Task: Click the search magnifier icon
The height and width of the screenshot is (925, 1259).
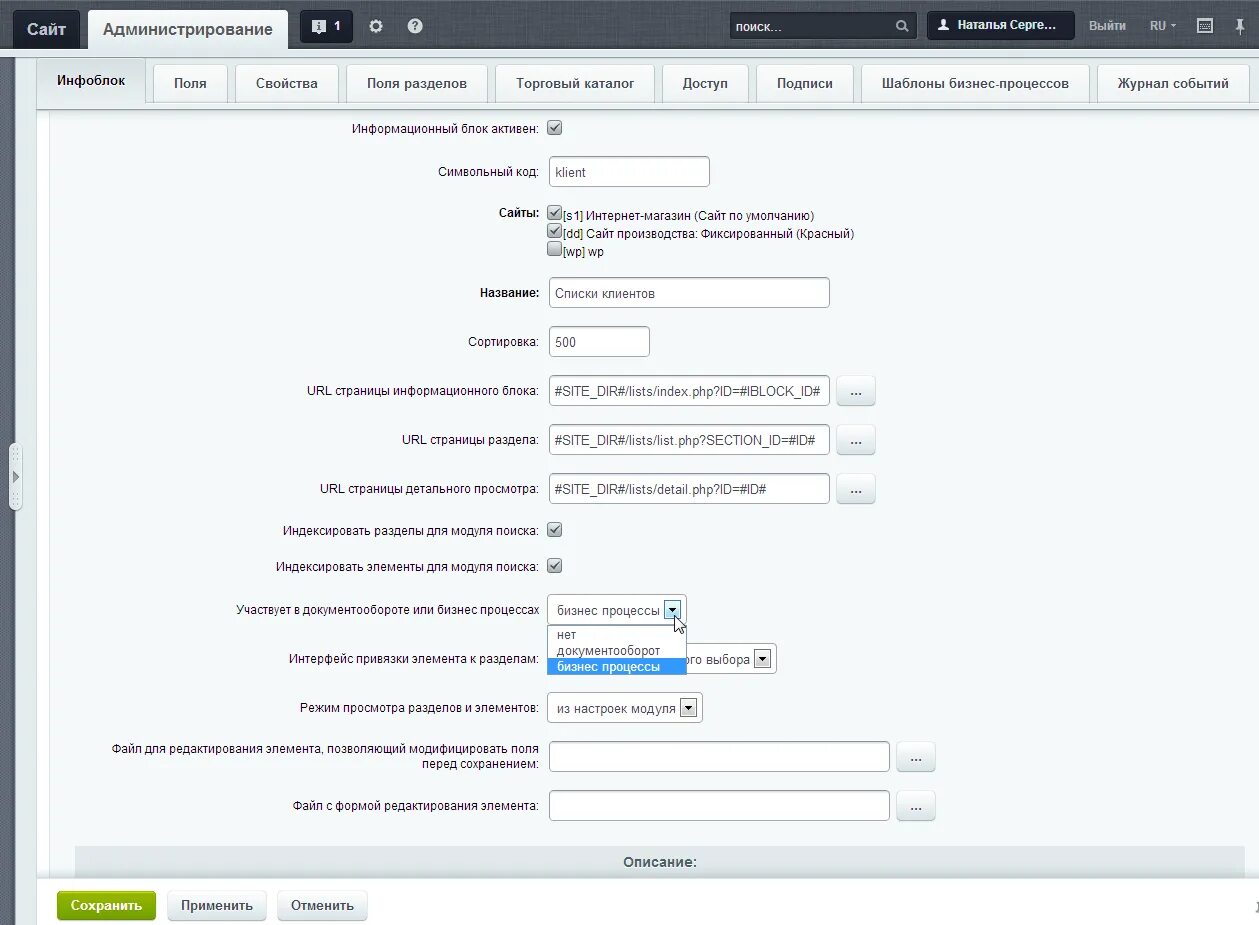Action: pos(902,27)
